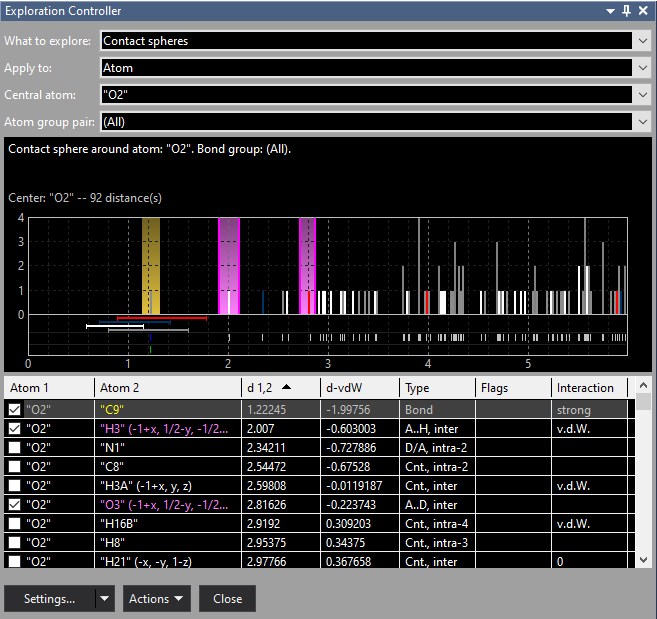
Task: Click the table's vertical scrollbar thumb
Action: 644,402
